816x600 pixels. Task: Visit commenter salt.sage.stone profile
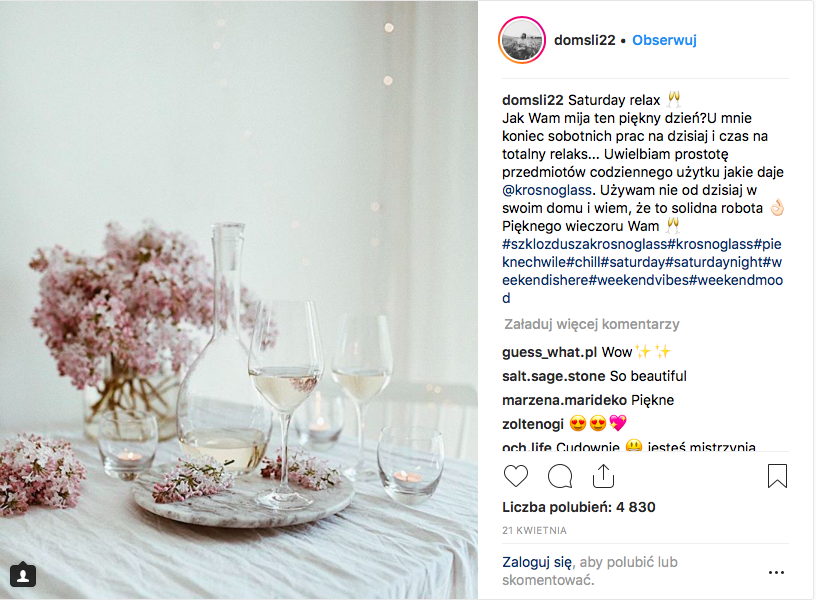(554, 376)
